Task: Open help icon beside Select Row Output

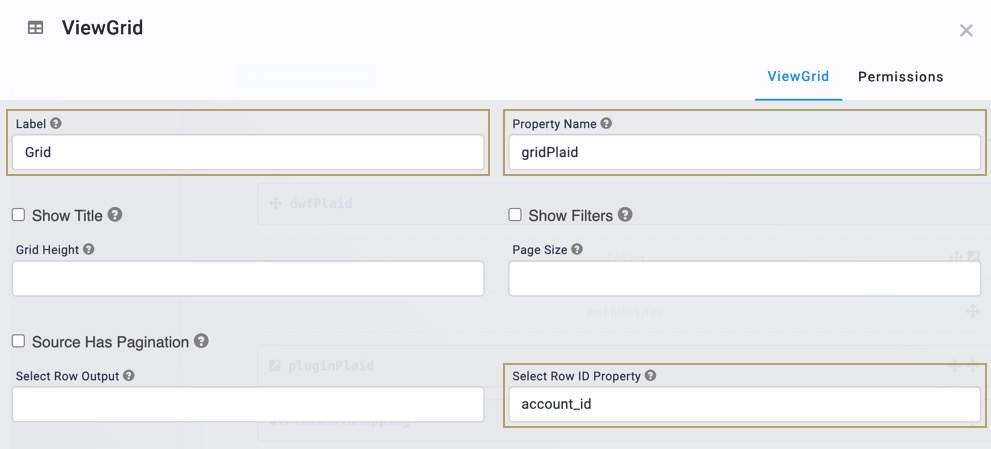Action: click(x=128, y=376)
